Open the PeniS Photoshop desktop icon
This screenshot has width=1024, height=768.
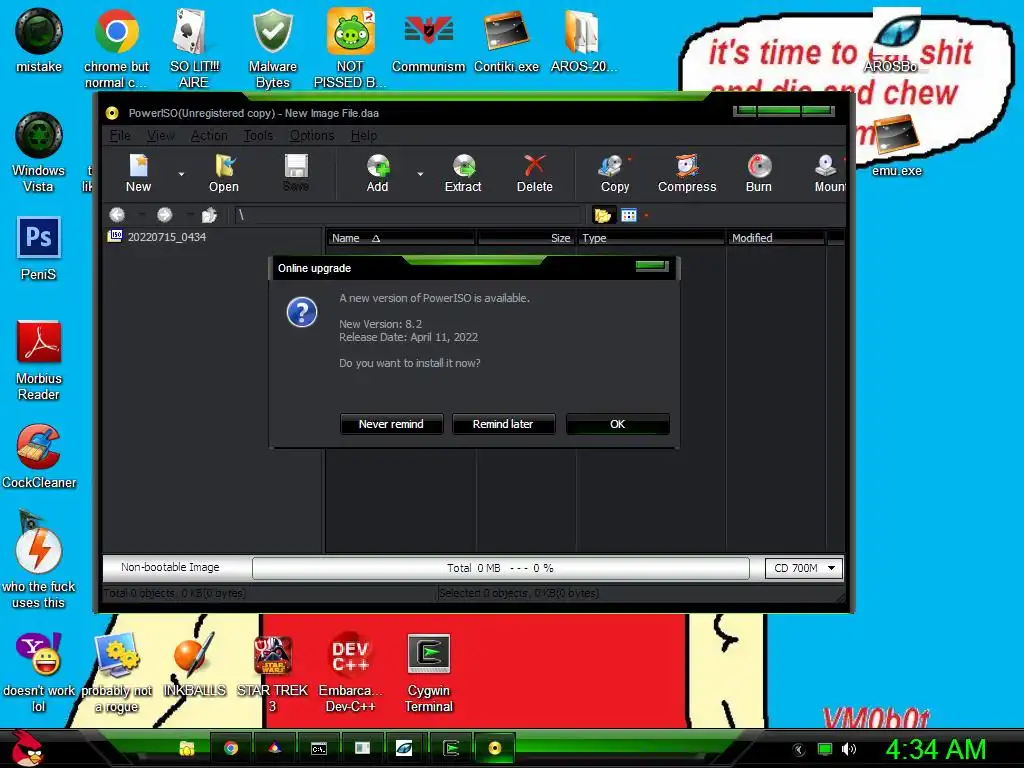(x=39, y=249)
